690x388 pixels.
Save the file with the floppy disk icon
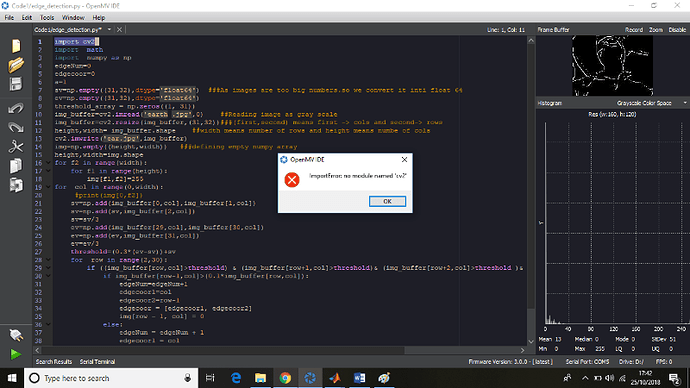(x=16, y=84)
